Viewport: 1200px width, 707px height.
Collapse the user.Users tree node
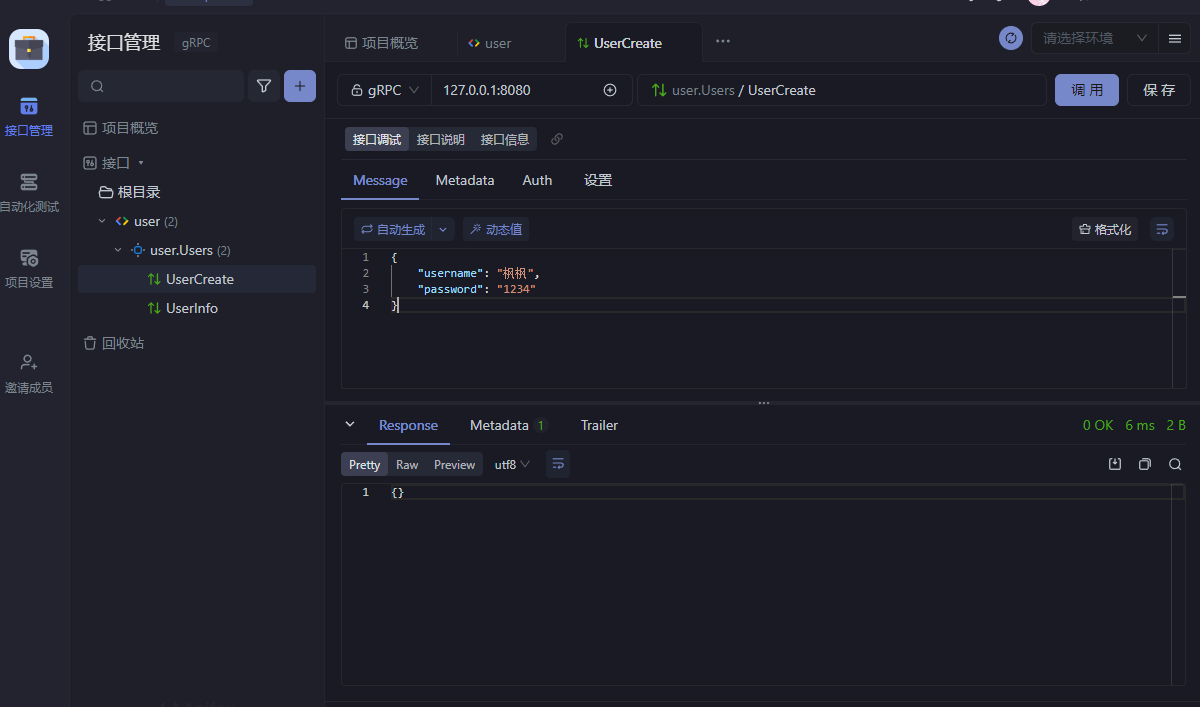pyautogui.click(x=118, y=250)
